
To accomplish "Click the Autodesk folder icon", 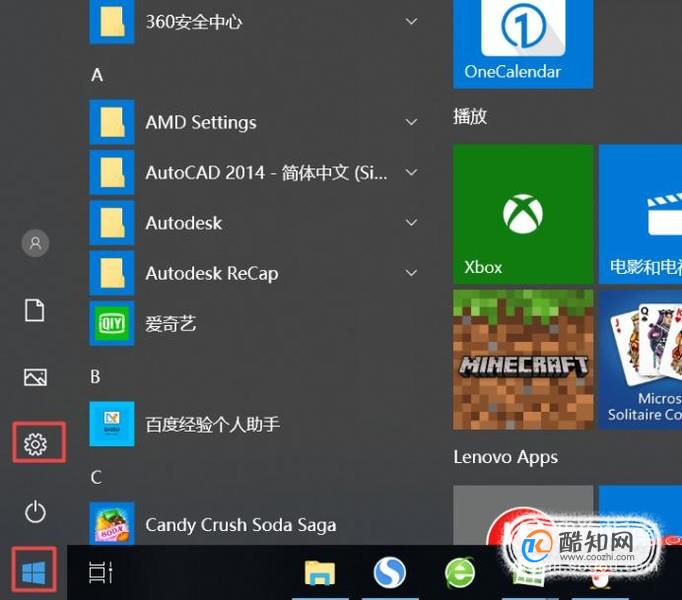I will [112, 223].
